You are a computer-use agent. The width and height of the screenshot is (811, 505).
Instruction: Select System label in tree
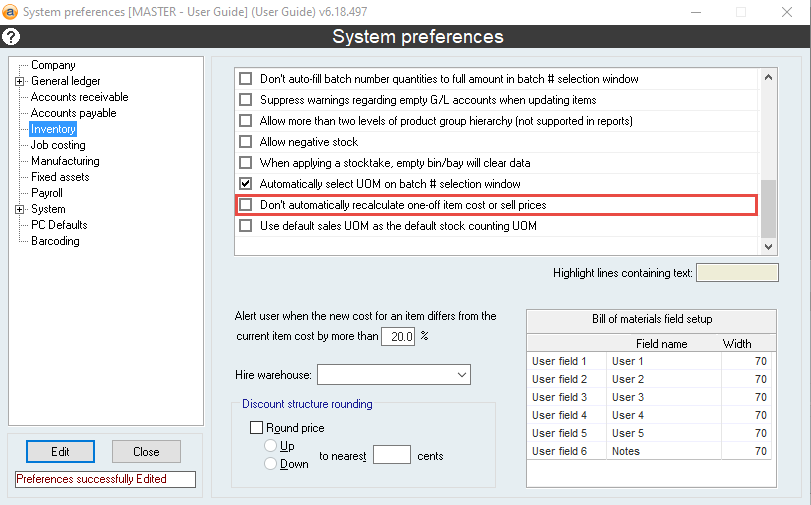(x=48, y=209)
